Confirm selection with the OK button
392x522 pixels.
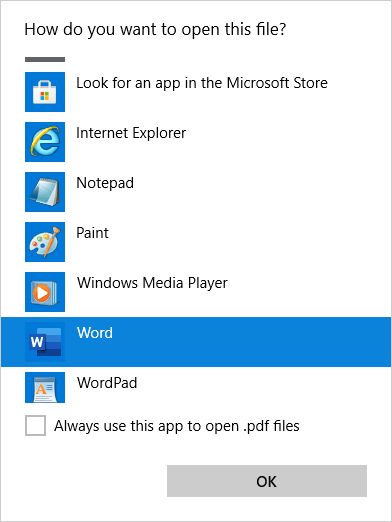pos(267,481)
